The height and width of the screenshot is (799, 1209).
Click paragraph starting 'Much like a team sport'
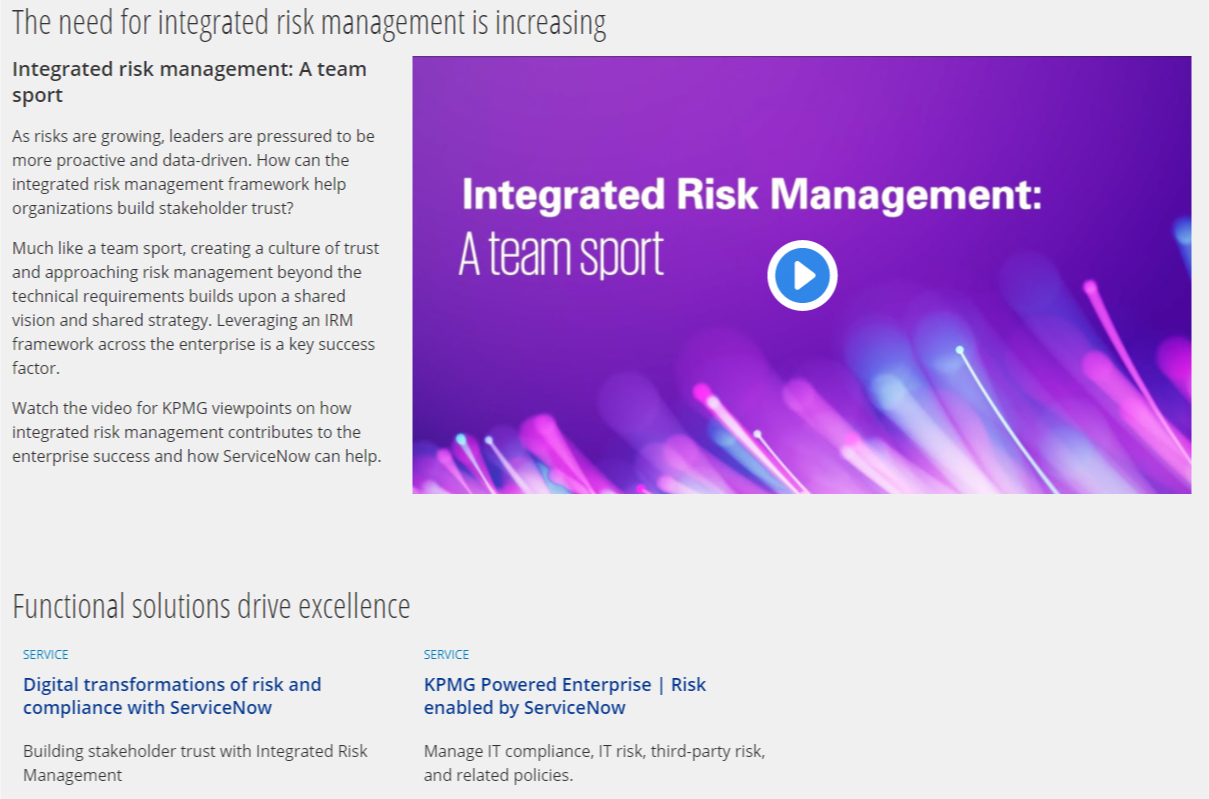click(196, 308)
